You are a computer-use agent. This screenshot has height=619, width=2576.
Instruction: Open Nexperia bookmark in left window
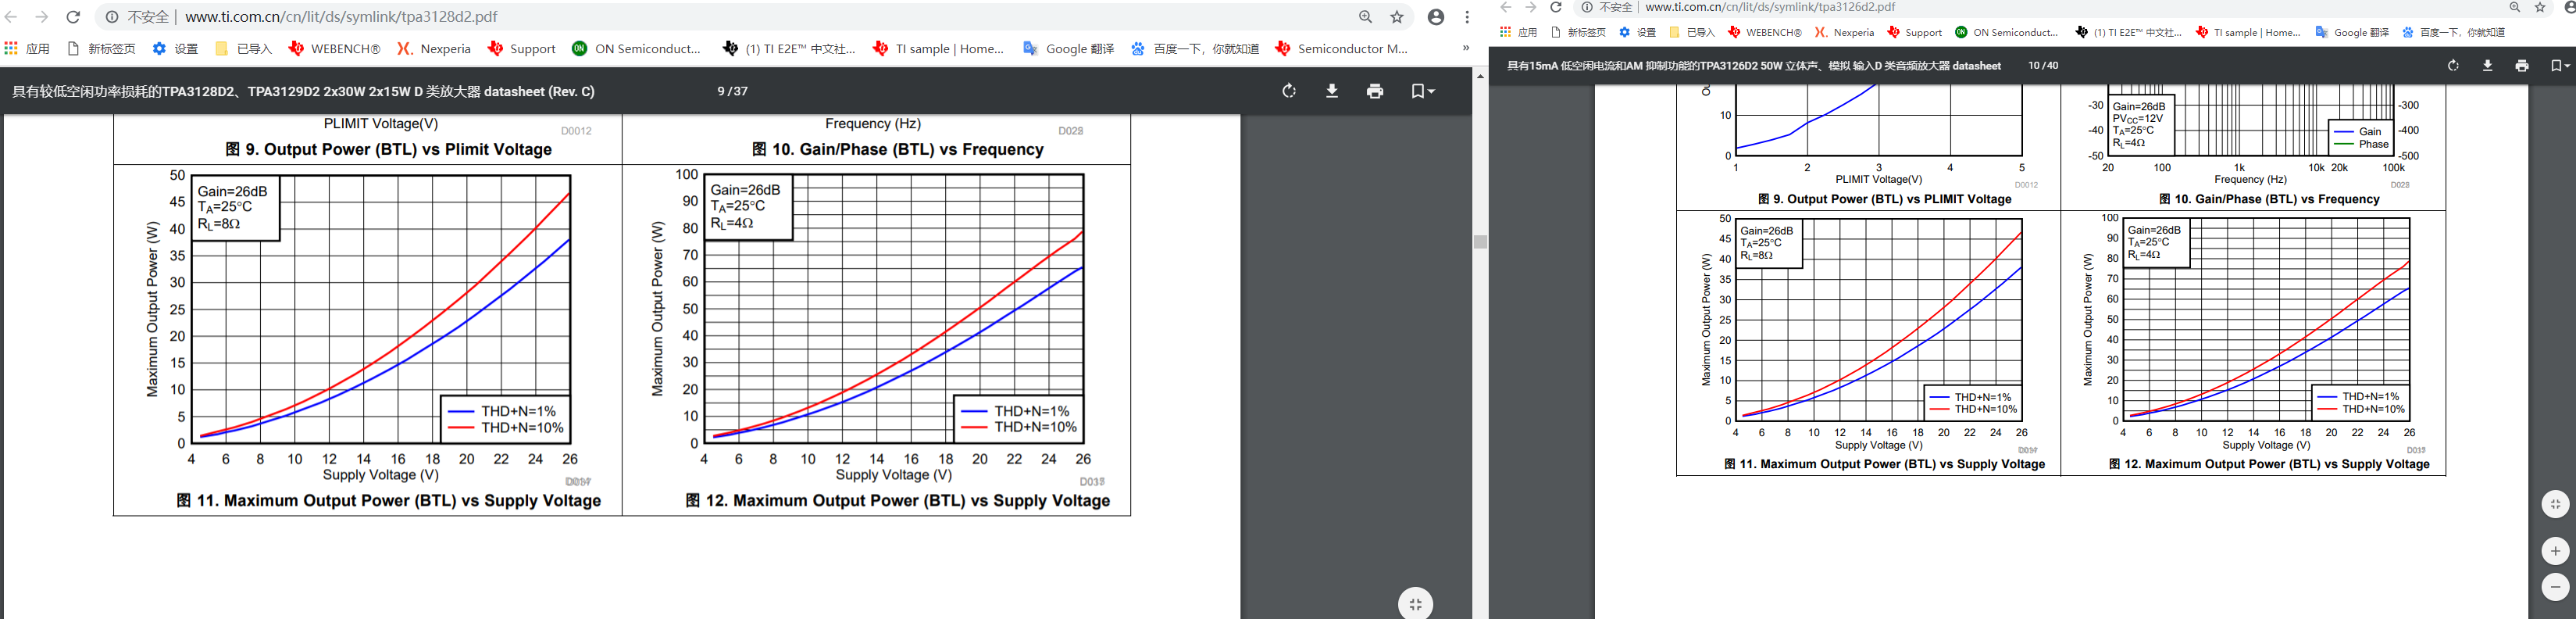[434, 48]
